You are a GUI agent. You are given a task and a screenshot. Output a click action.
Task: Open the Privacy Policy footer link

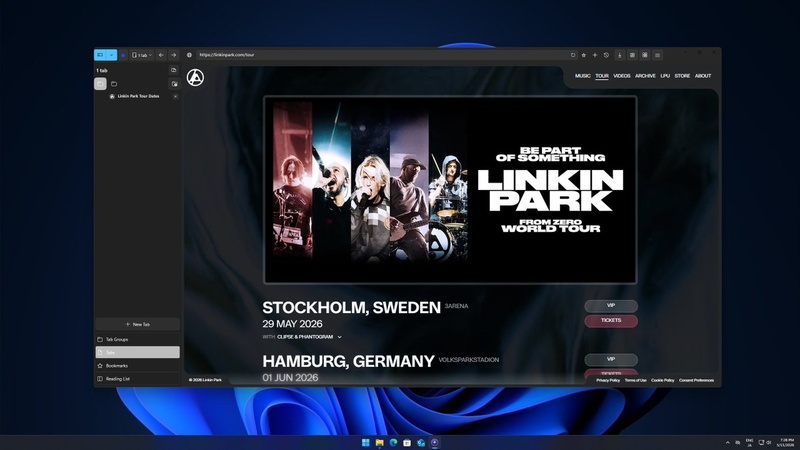coord(608,380)
